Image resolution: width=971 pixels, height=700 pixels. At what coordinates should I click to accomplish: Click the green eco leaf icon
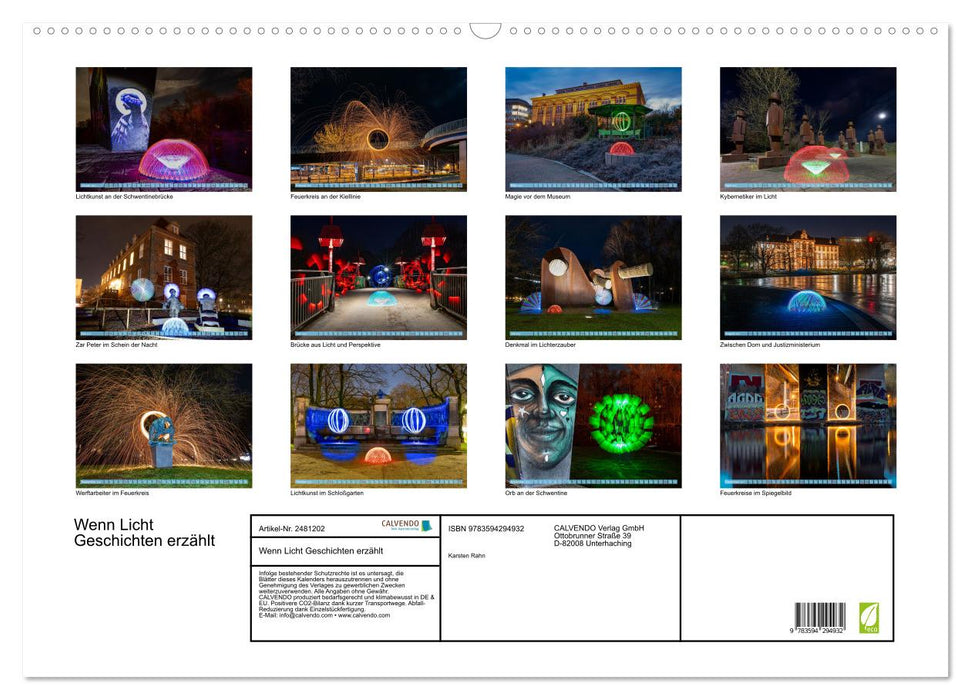(869, 618)
